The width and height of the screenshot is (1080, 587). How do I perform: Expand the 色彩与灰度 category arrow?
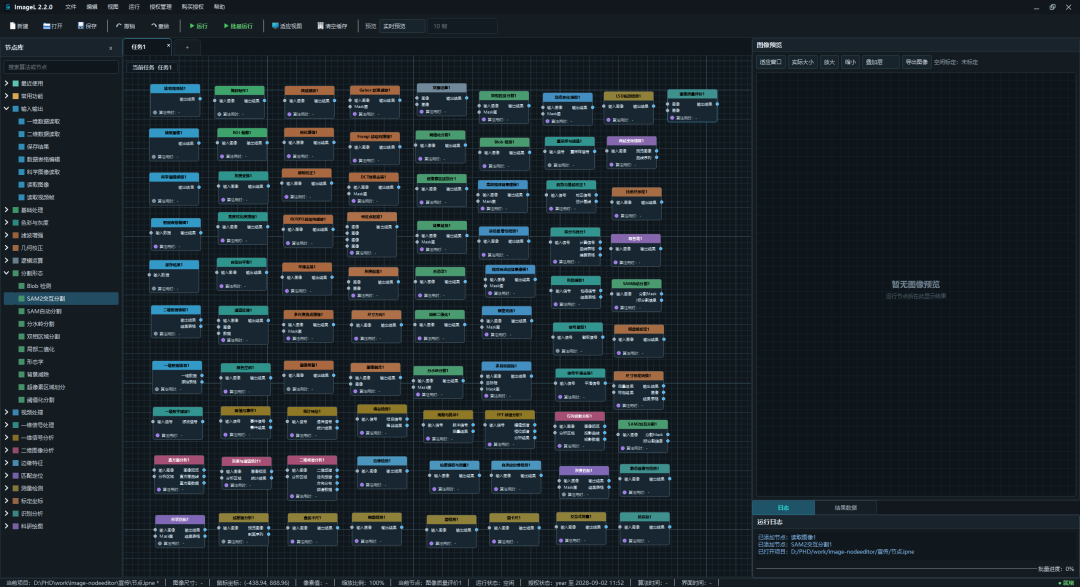click(7, 223)
